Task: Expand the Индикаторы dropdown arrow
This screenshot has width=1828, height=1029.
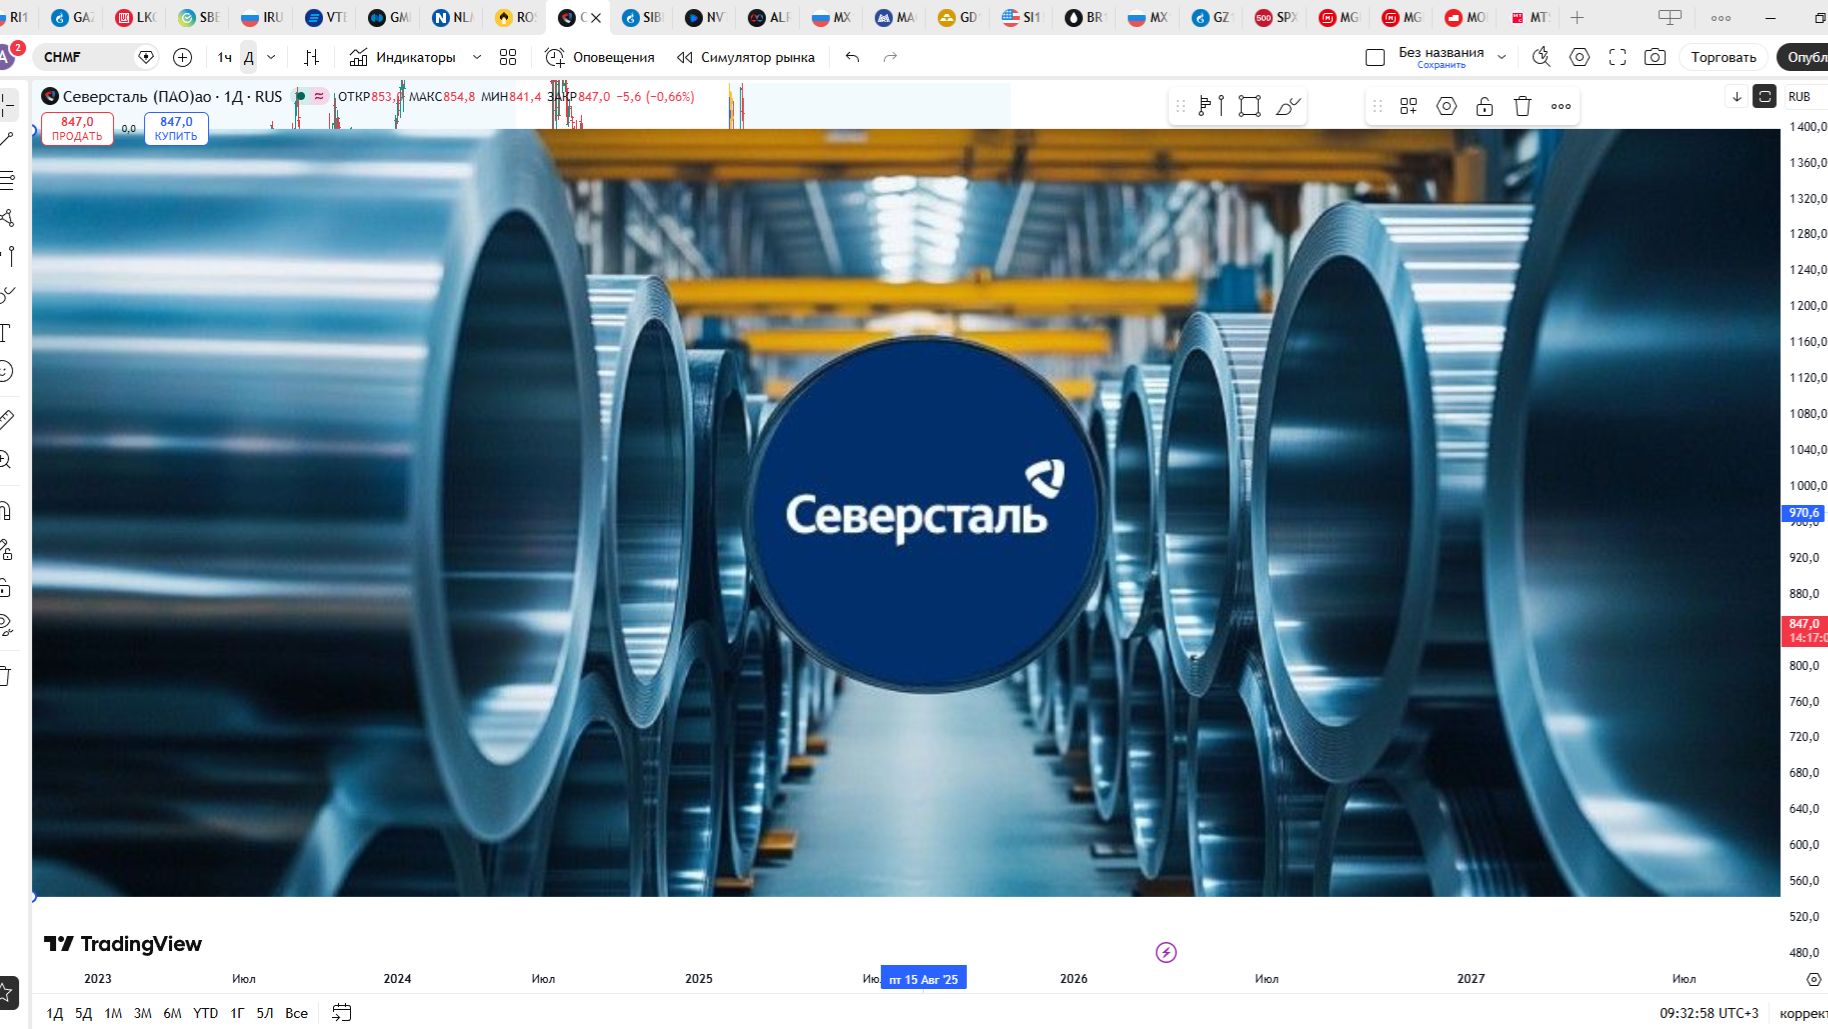Action: pos(477,57)
